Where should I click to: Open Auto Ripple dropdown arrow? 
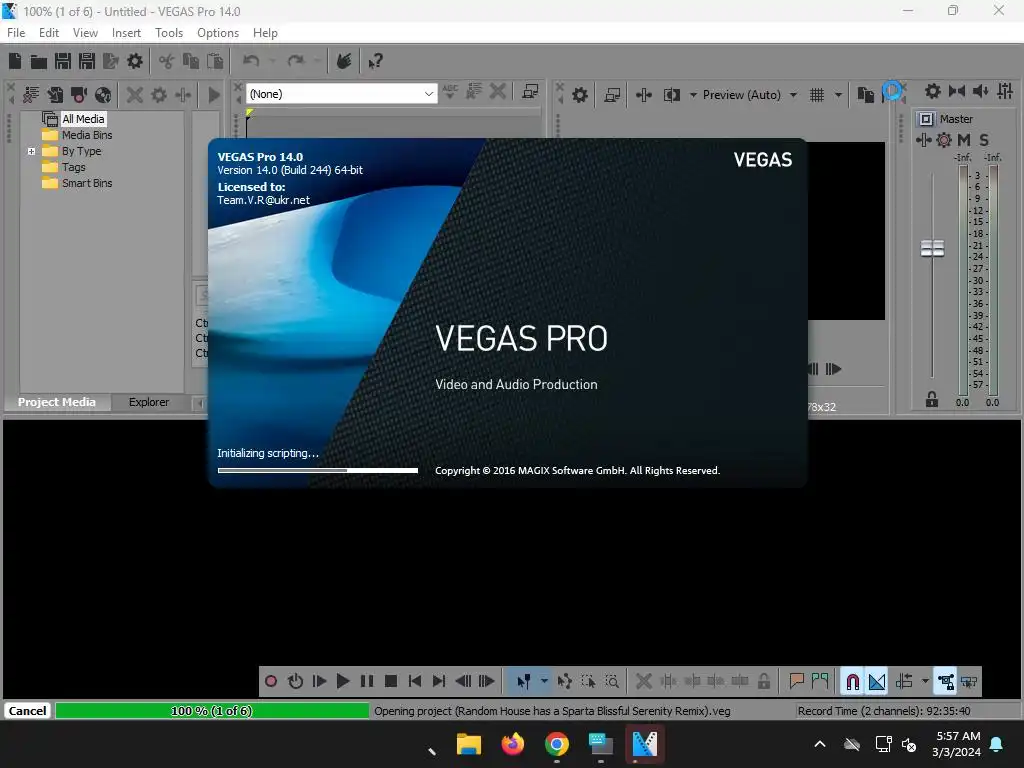[925, 681]
